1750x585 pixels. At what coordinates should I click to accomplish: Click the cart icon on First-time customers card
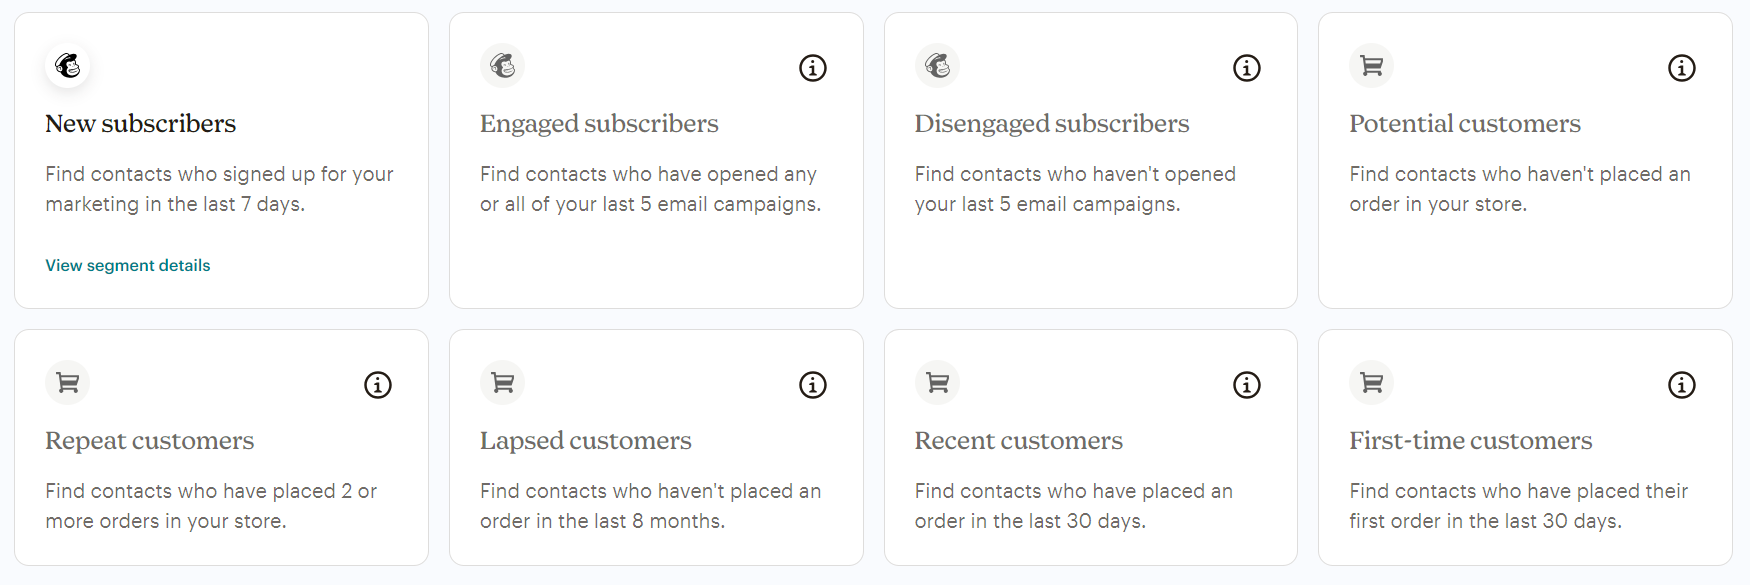coord(1371,382)
